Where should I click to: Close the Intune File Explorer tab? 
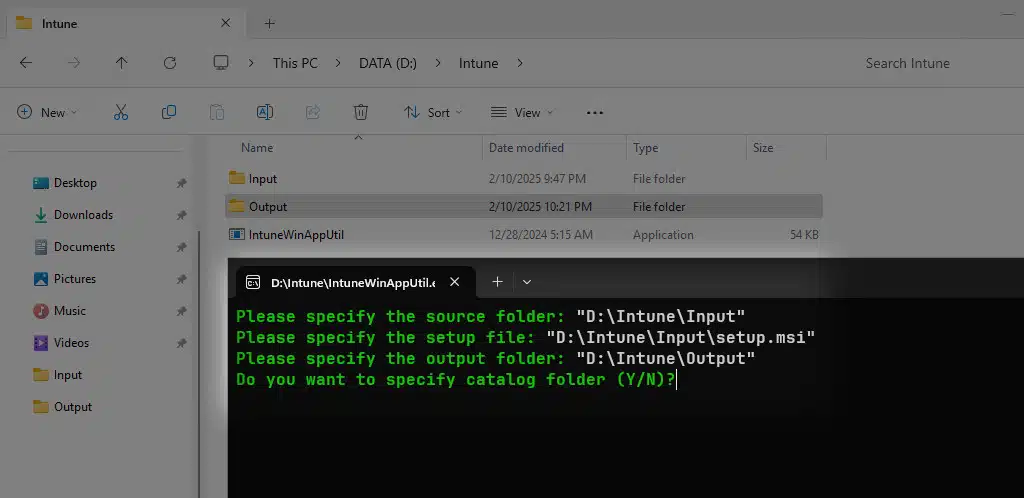[225, 23]
